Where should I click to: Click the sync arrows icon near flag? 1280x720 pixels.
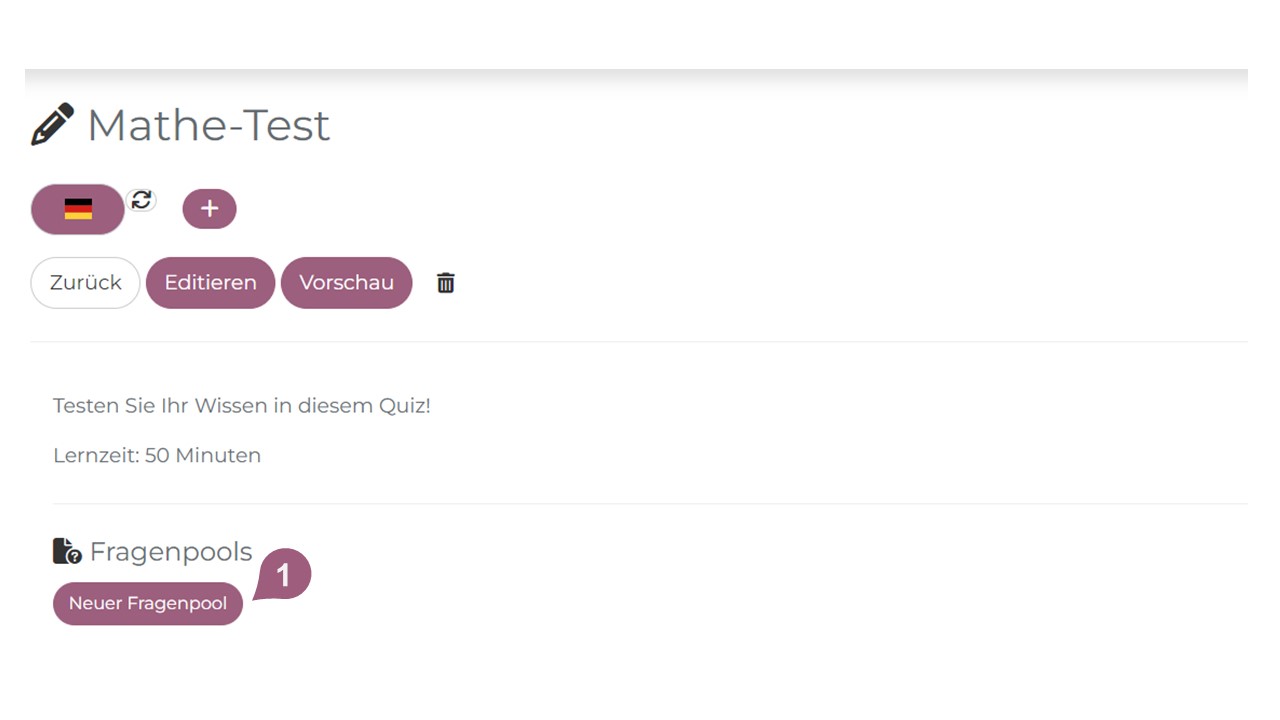click(142, 200)
